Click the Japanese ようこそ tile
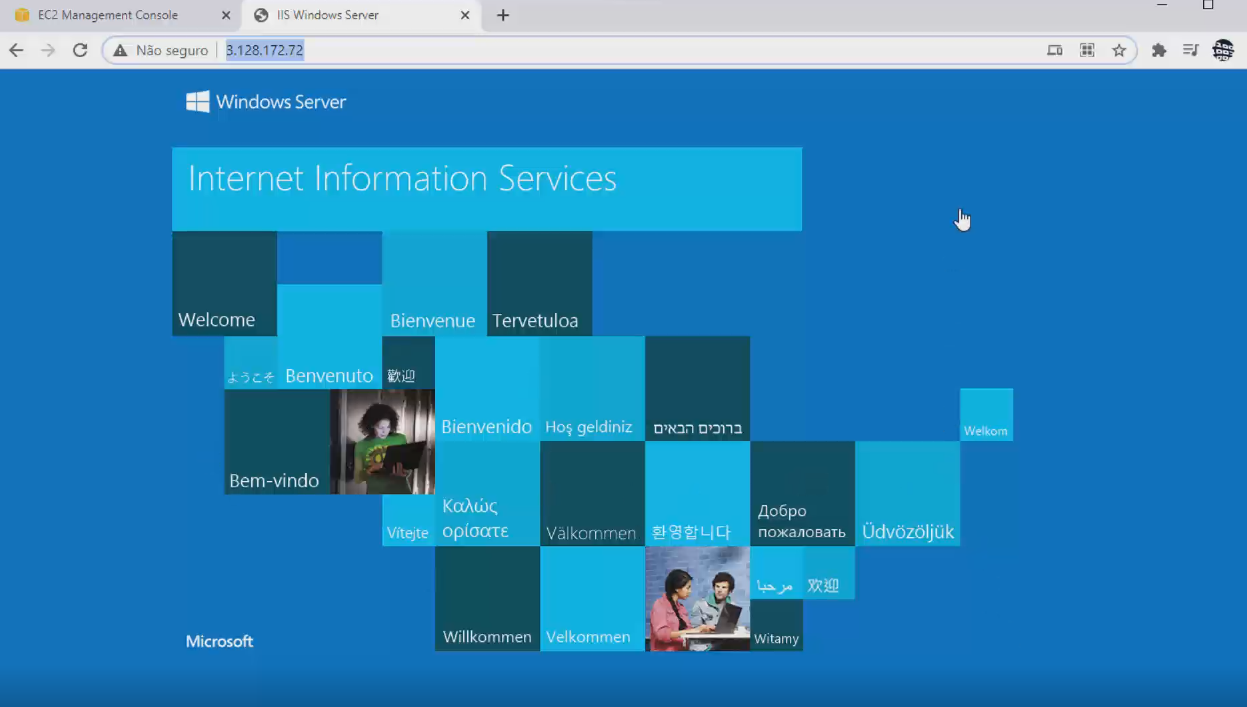This screenshot has width=1247, height=707. coord(250,363)
